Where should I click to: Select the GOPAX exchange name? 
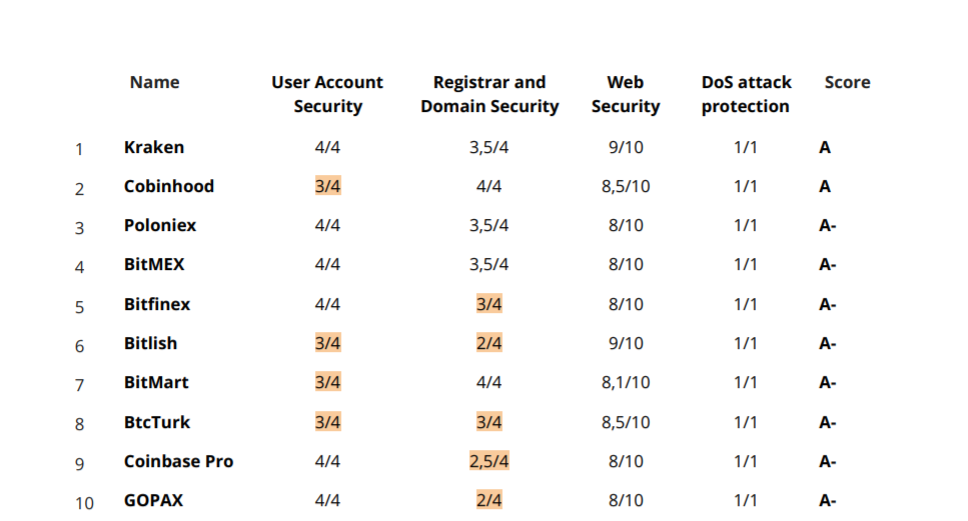coord(153,500)
